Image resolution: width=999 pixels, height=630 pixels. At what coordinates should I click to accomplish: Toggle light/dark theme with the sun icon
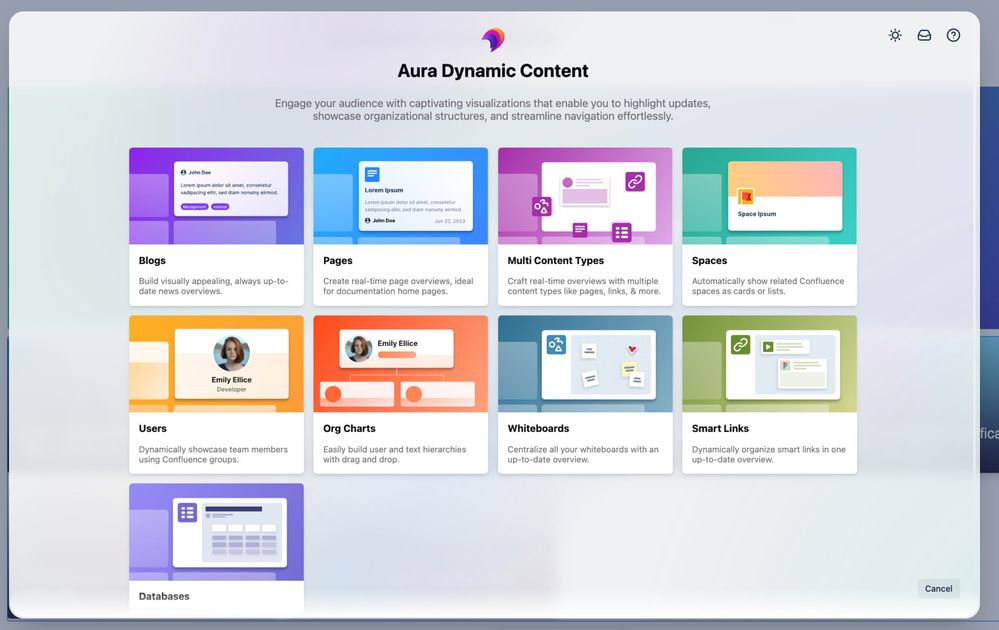point(895,34)
